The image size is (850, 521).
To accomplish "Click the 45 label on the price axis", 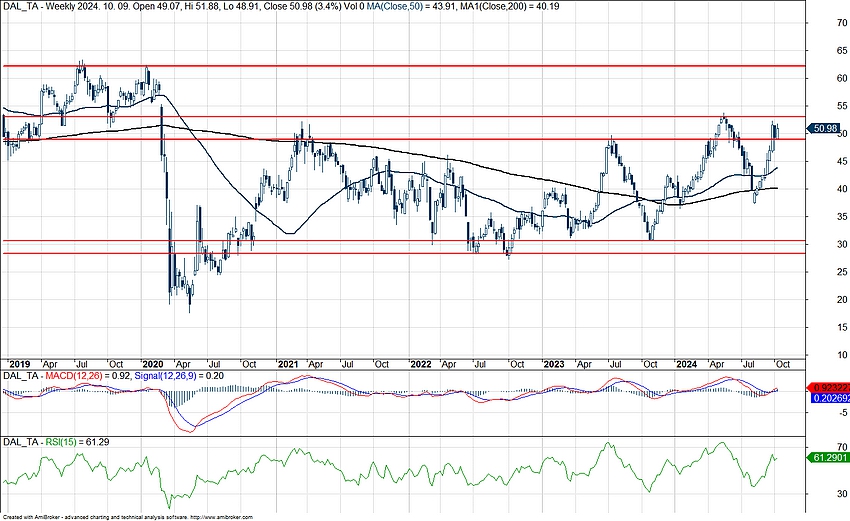I will coord(842,161).
